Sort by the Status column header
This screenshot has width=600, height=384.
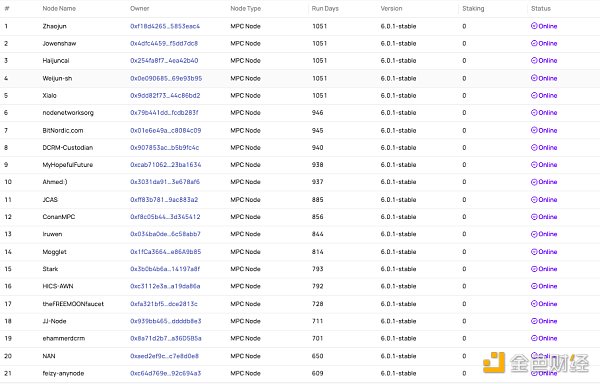pyautogui.click(x=541, y=8)
